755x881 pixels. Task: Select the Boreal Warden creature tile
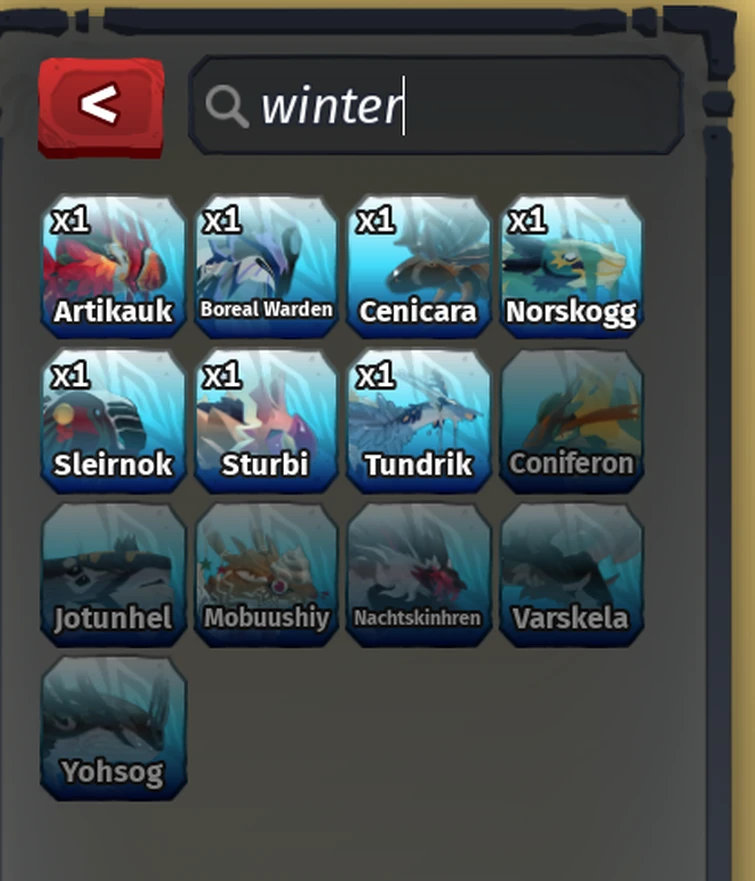[x=266, y=266]
